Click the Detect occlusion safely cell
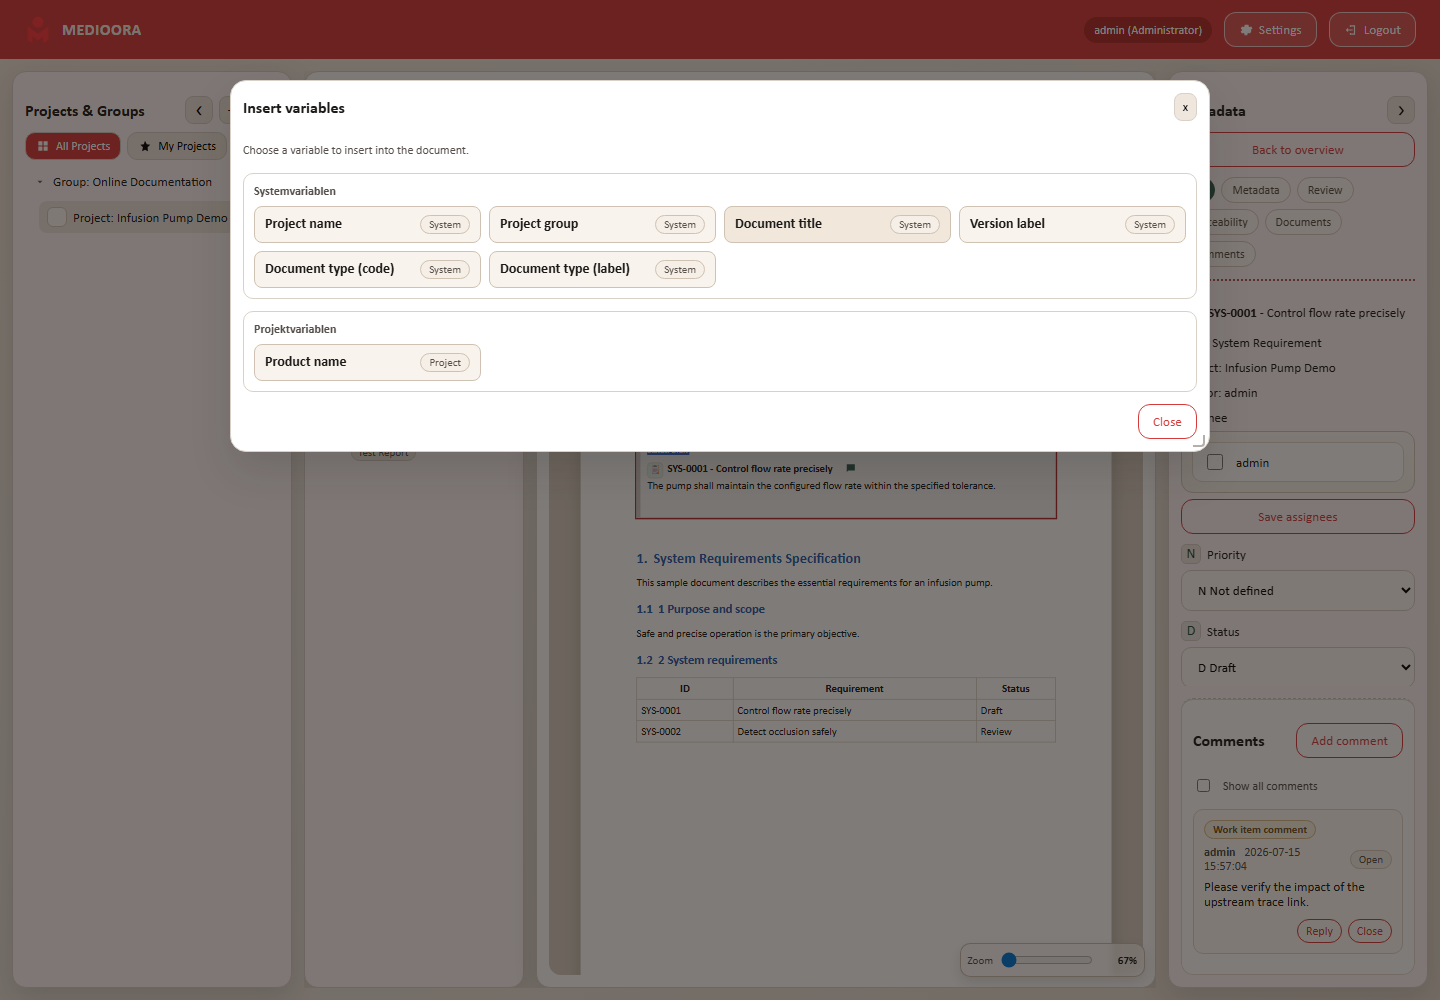Viewport: 1440px width, 1000px height. (855, 731)
